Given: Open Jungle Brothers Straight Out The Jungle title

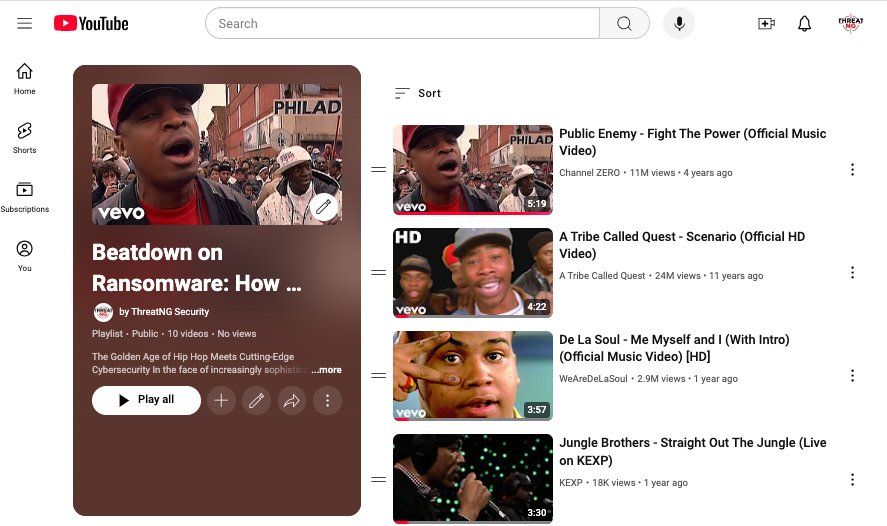Looking at the screenshot, I should pyautogui.click(x=692, y=451).
